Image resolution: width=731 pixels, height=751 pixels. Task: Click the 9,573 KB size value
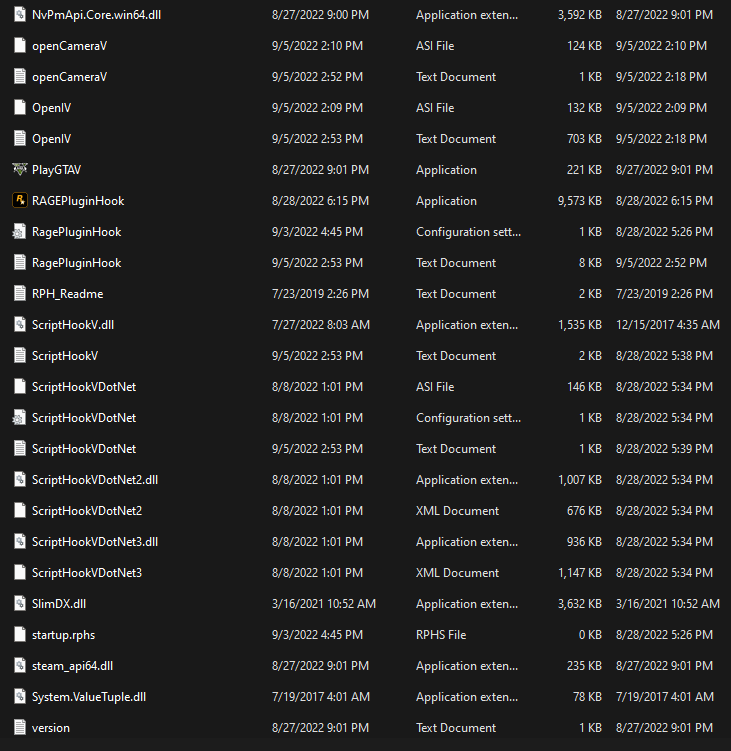(580, 201)
